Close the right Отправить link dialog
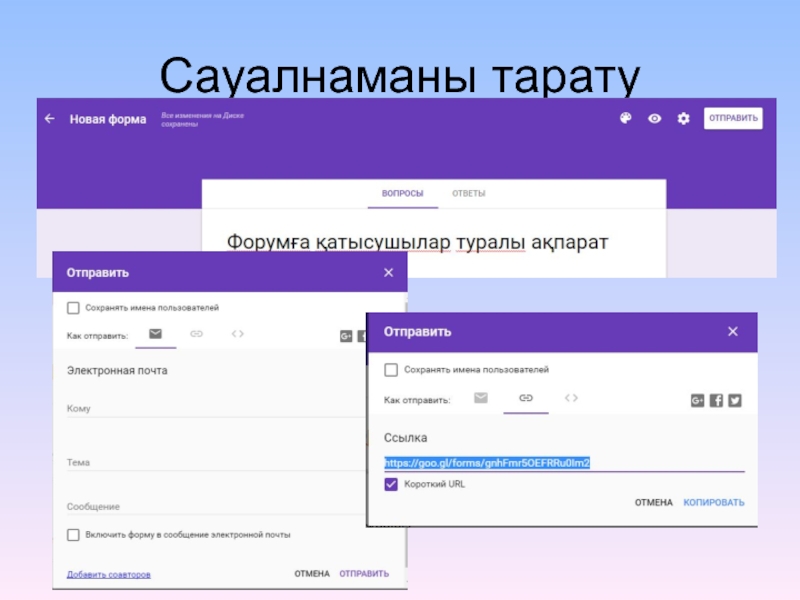Viewport: 800px width, 600px height. pyautogui.click(x=733, y=332)
